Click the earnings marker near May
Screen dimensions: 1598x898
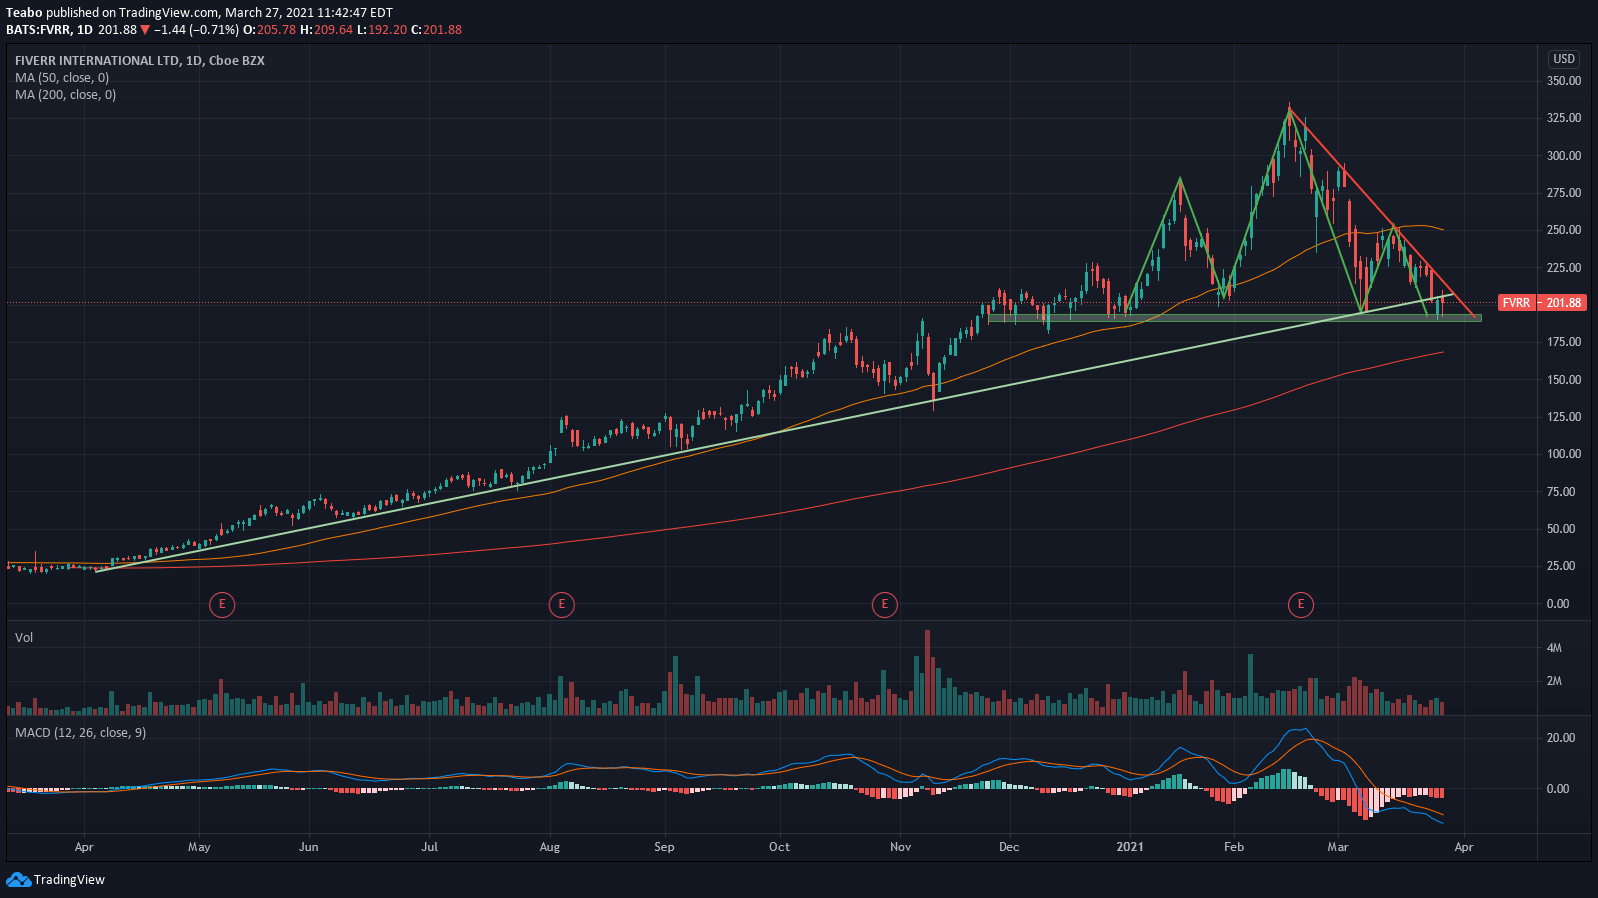tap(222, 604)
